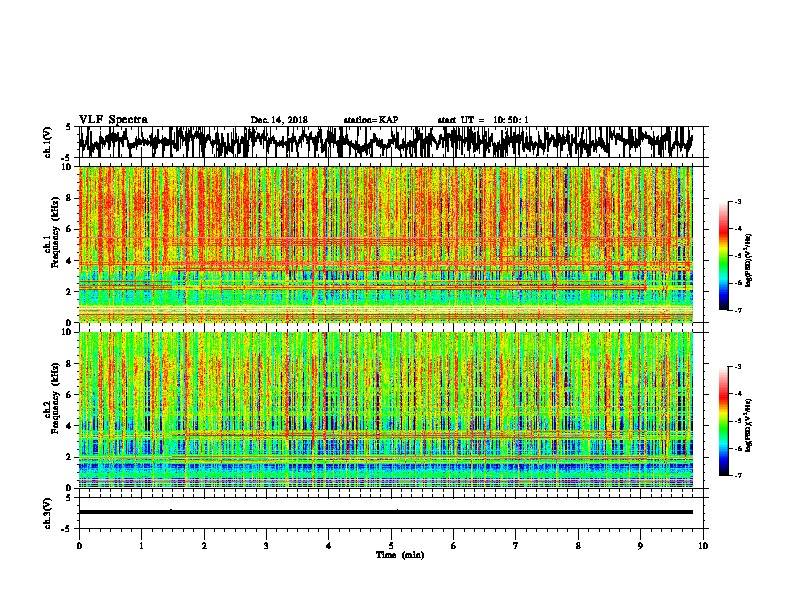
Task: Click time-axis tick label "3"
Action: tap(266, 546)
